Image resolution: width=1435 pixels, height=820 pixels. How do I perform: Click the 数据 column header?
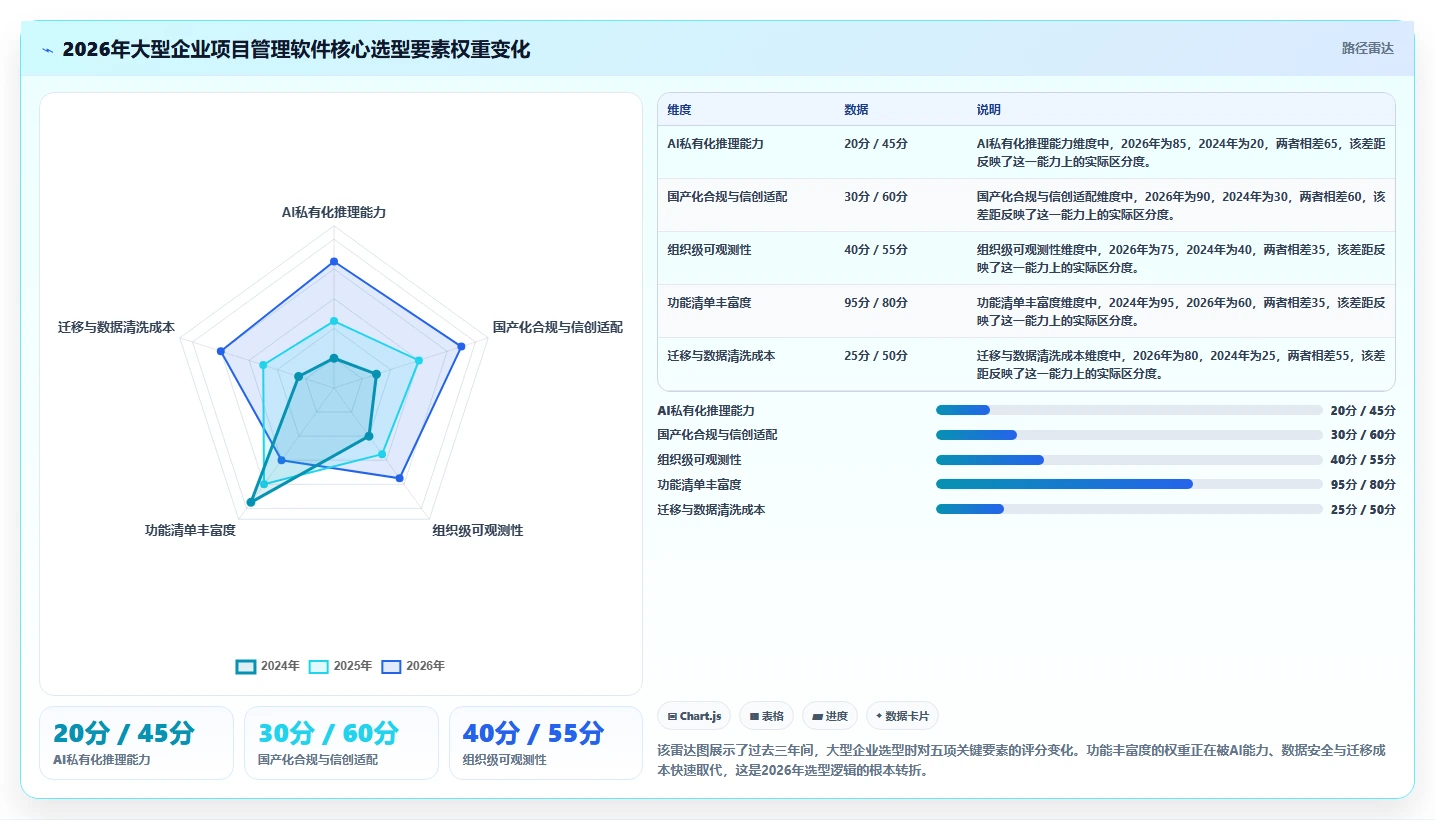[856, 110]
